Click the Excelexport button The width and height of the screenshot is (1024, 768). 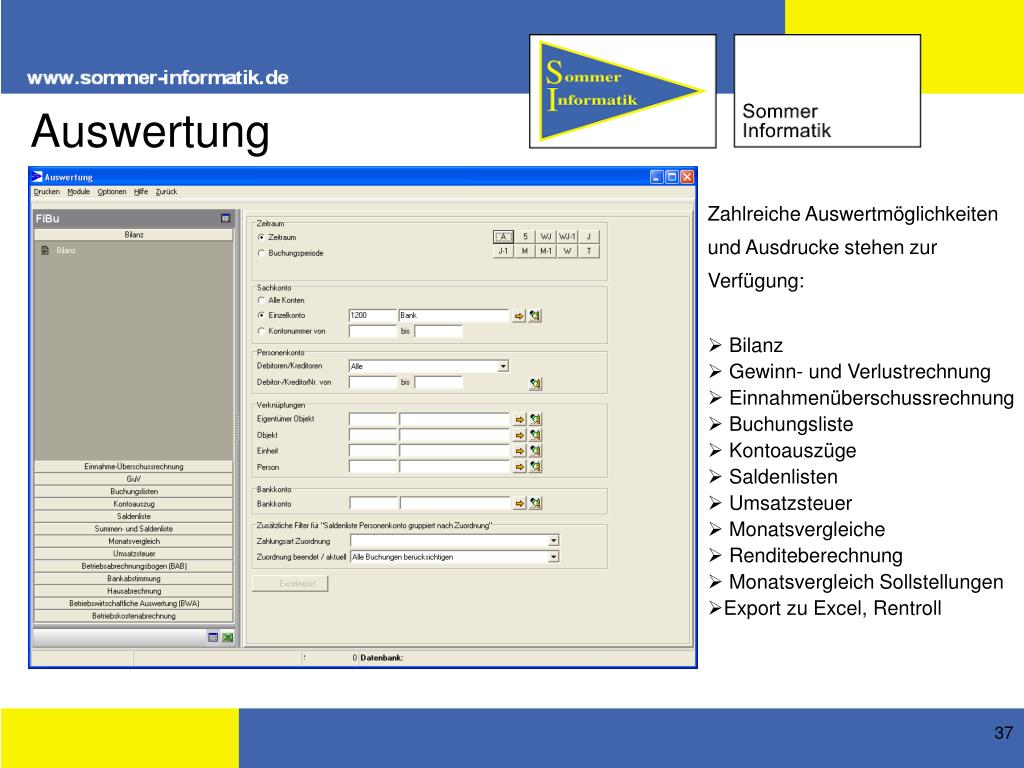[x=290, y=583]
